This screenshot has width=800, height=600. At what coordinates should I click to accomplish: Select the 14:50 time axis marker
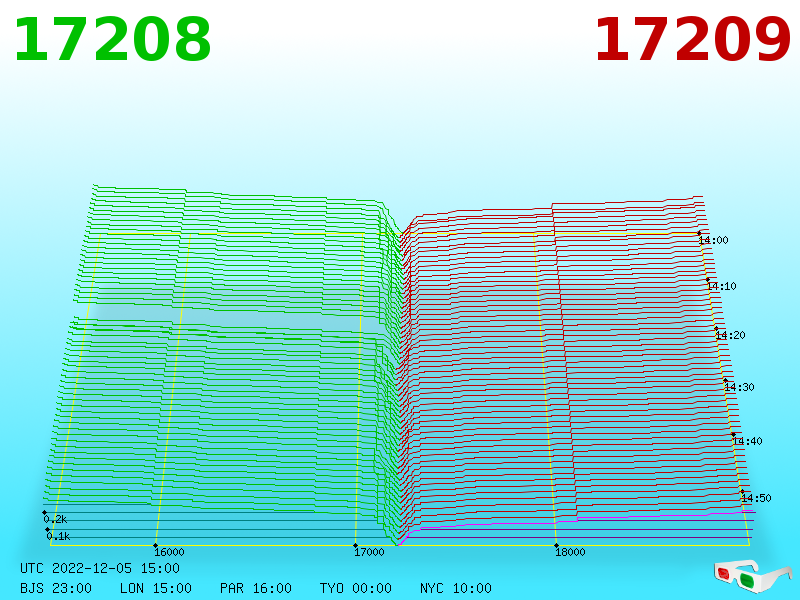coord(756,498)
